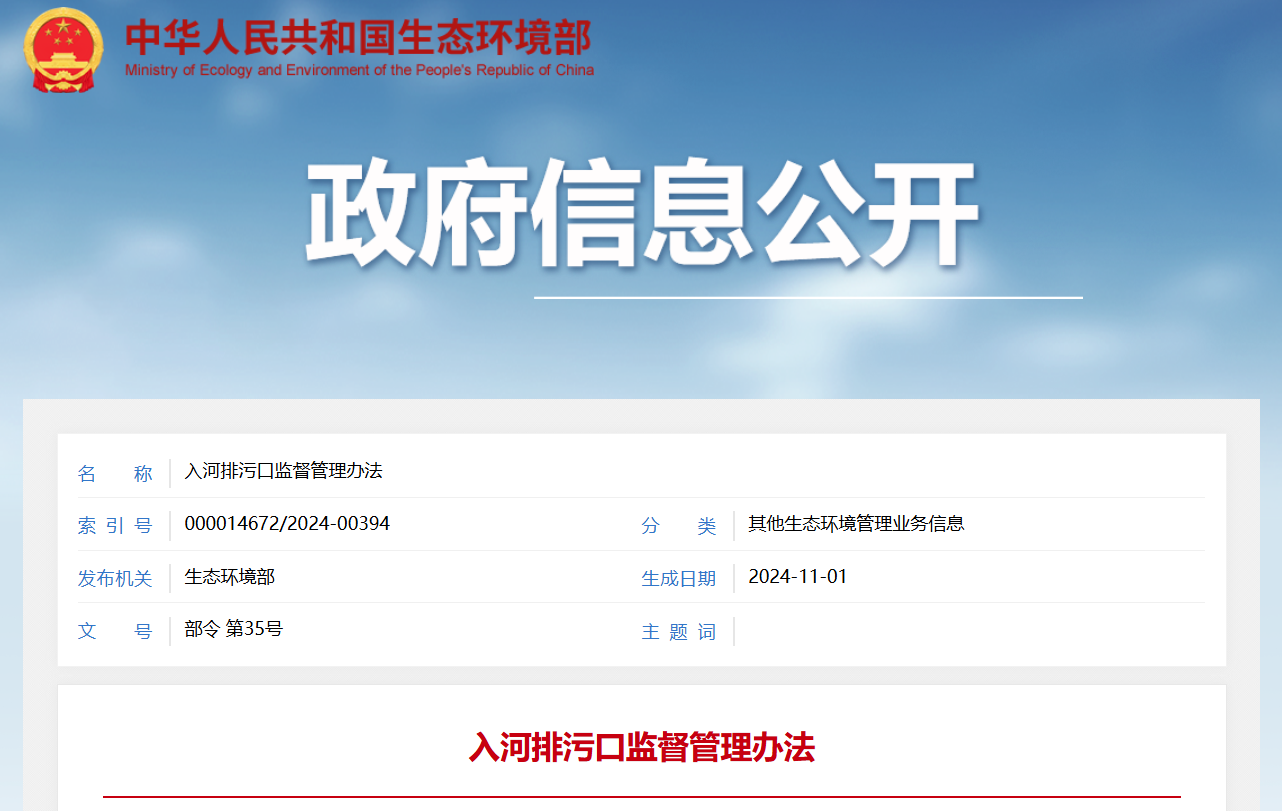This screenshot has width=1282, height=811.
Task: Click the red article heading 入河排污口监督管理办法
Action: tap(642, 747)
